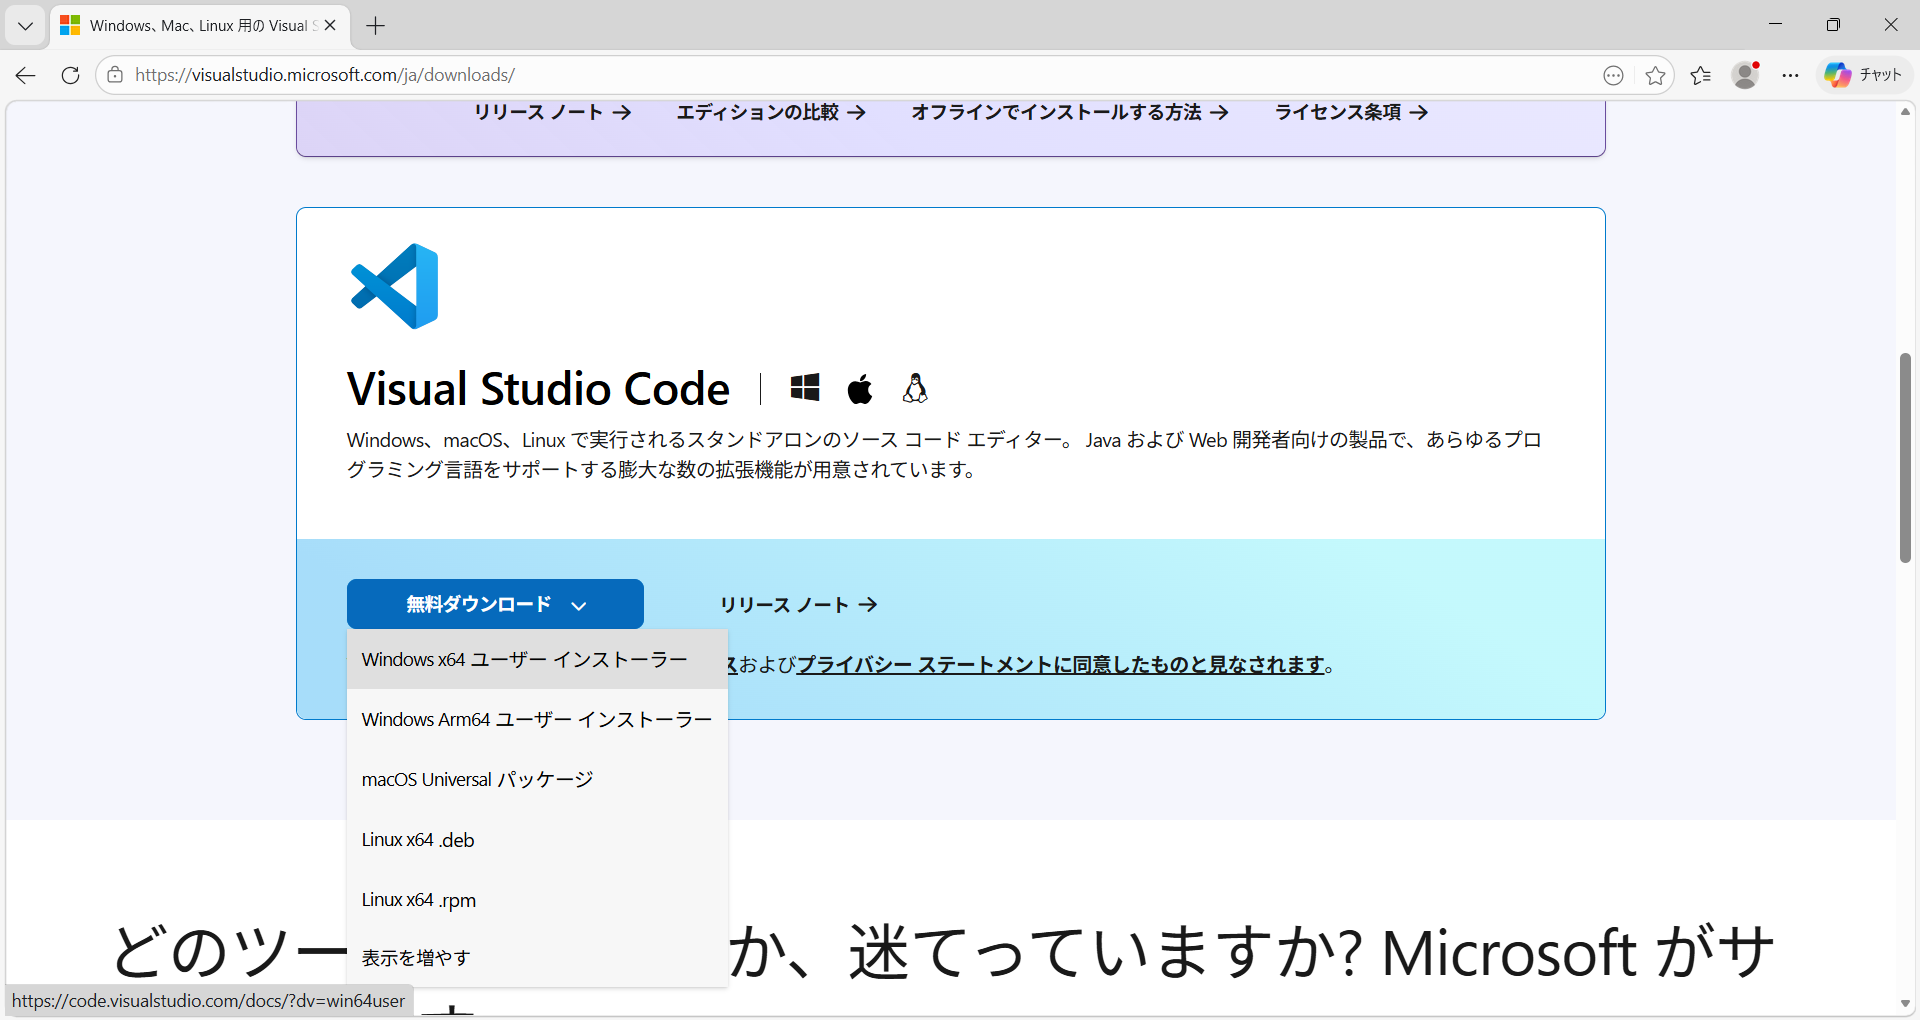1920x1020 pixels.
Task: Click the browser back arrow icon
Action: pos(26,75)
